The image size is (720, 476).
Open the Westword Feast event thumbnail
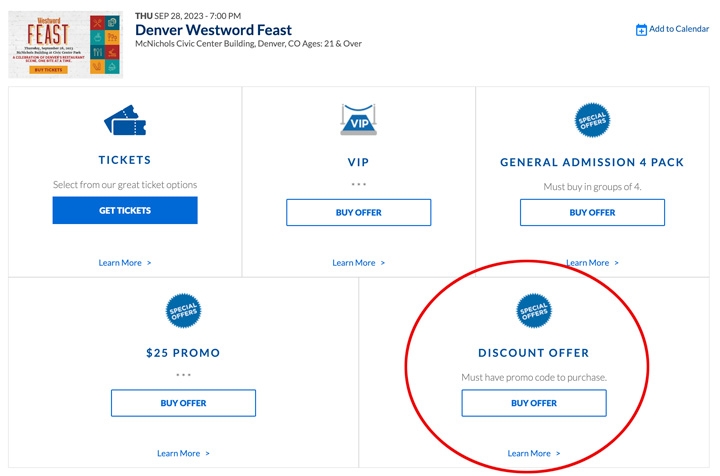click(x=66, y=45)
